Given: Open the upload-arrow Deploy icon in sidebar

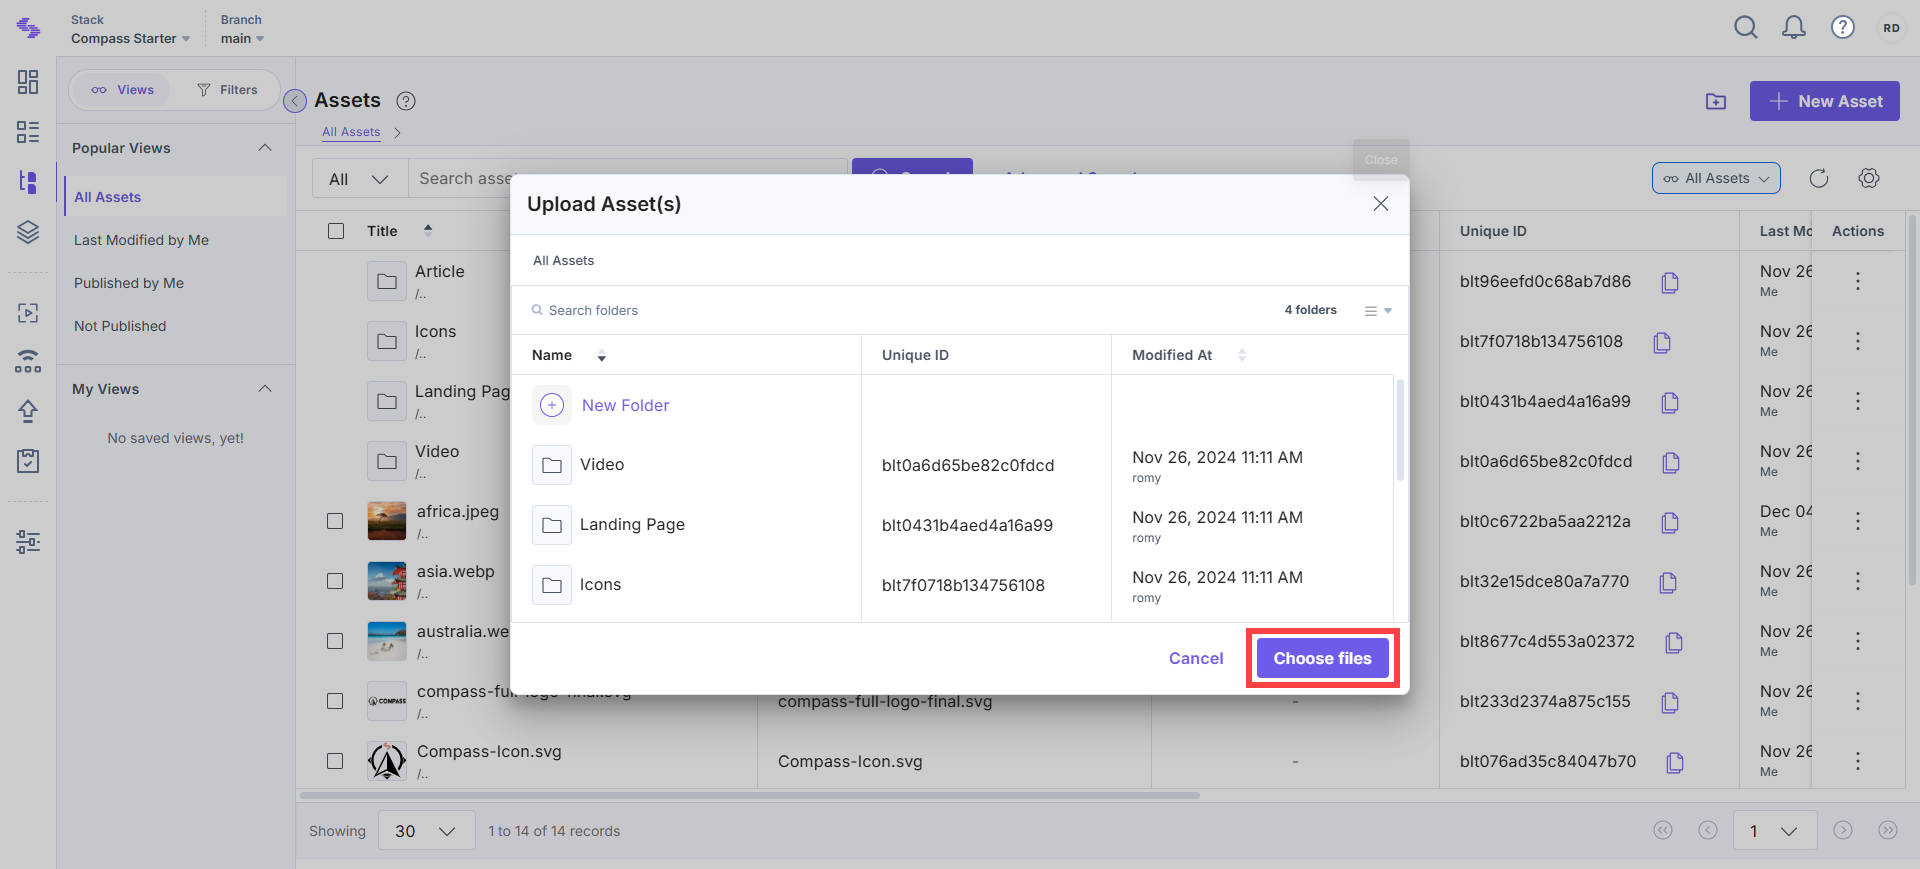Looking at the screenshot, I should (28, 411).
